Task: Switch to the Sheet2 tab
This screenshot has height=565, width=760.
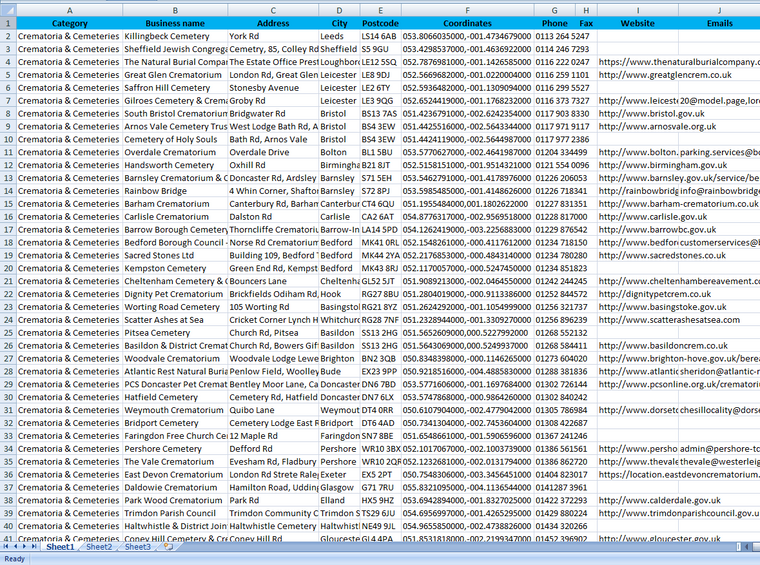Action: (99, 547)
